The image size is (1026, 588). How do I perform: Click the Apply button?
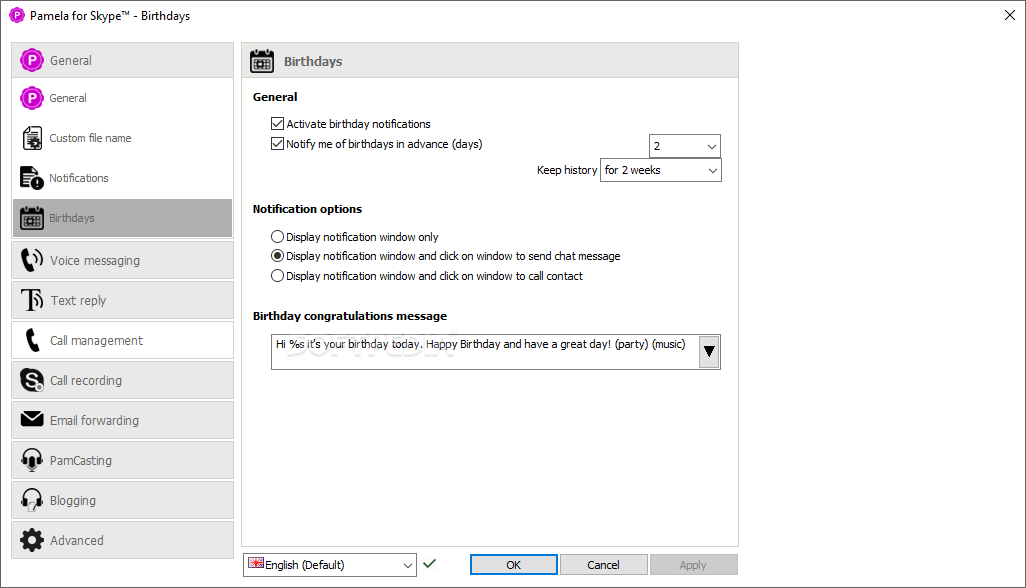click(x=693, y=564)
